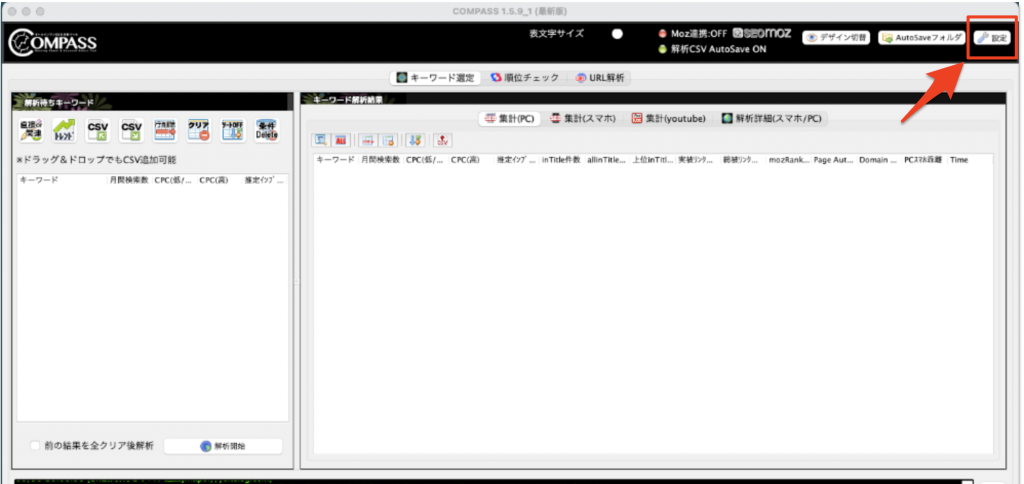Open the トレンド trend keyword icon

(64, 131)
